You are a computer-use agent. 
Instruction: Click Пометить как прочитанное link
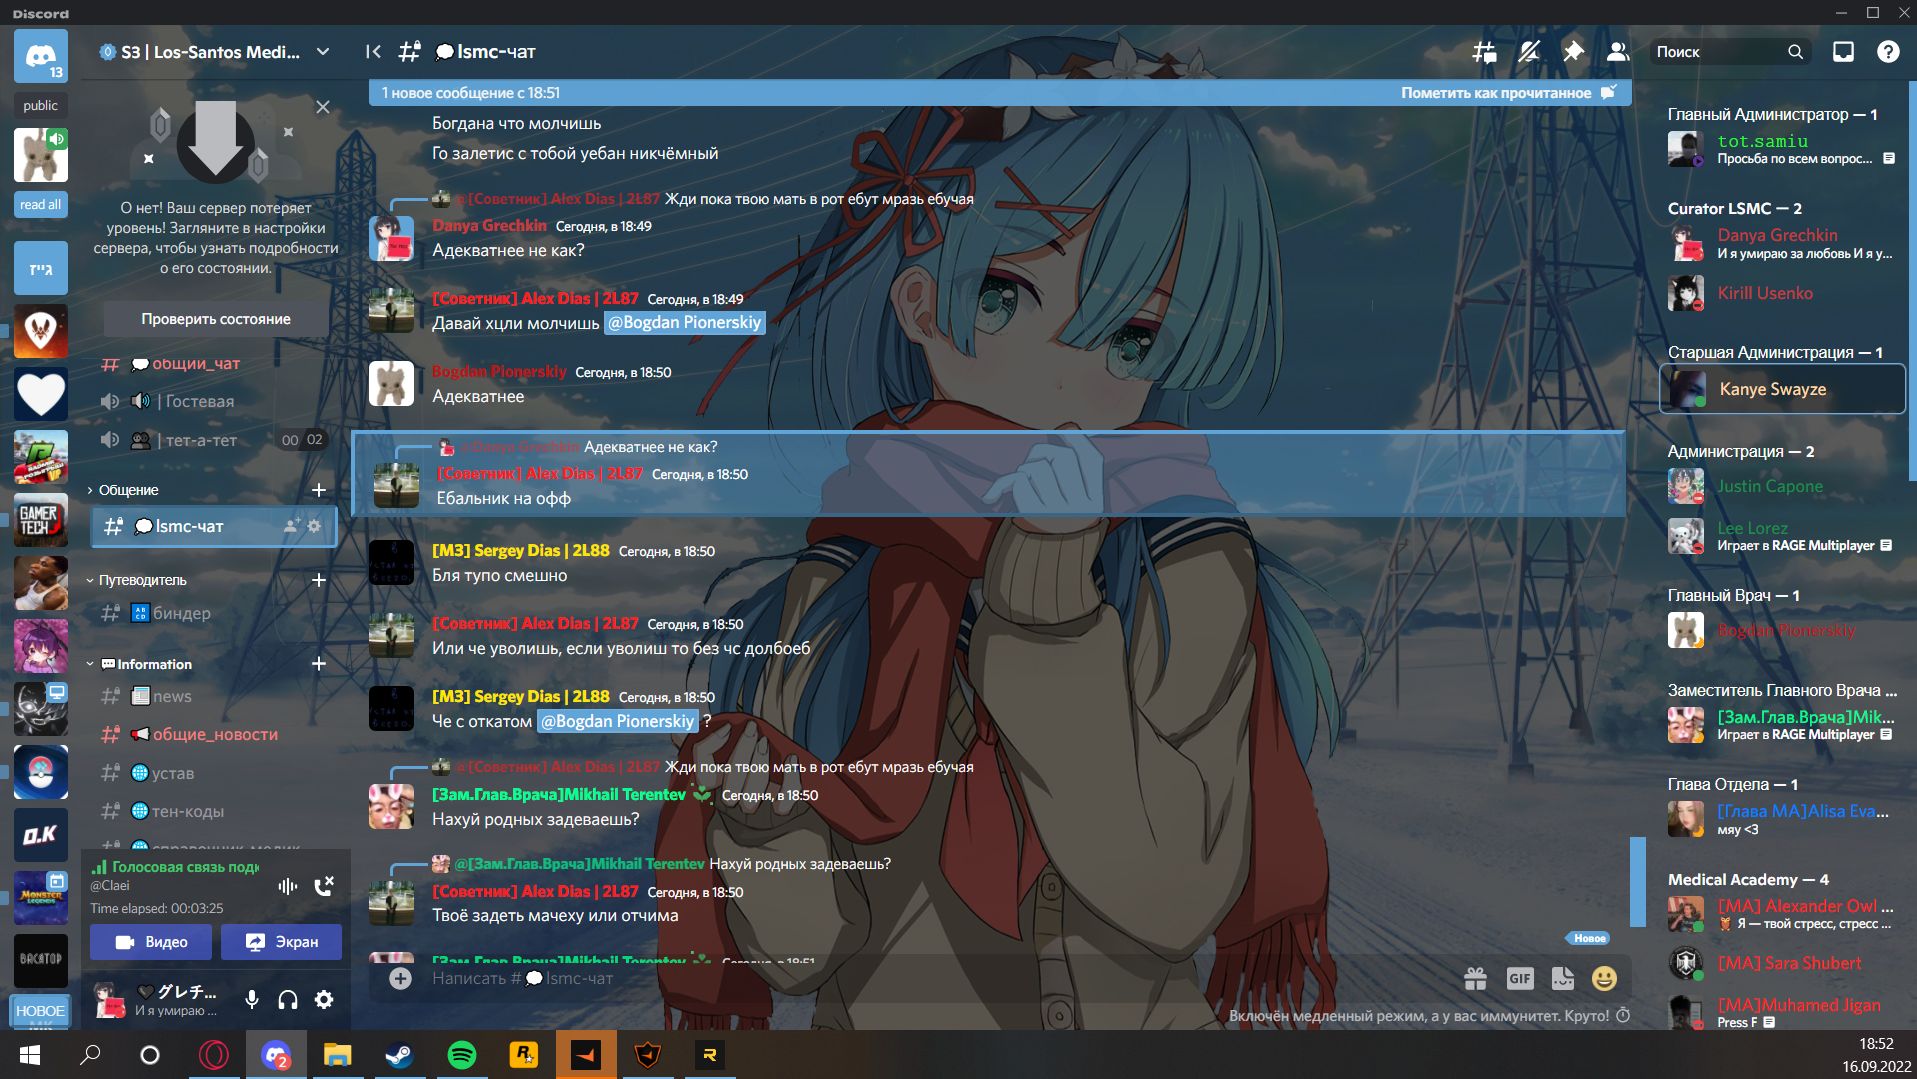[x=1507, y=93]
